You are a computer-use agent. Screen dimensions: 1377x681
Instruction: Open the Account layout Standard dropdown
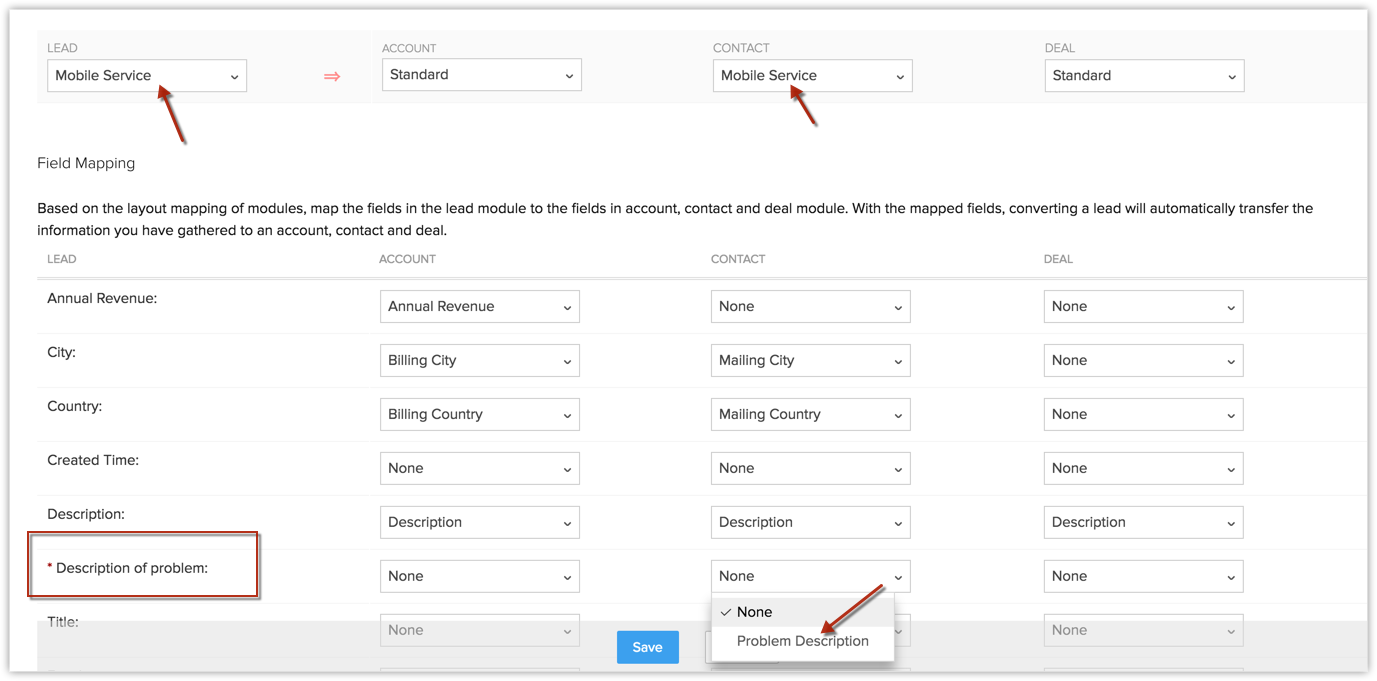[481, 75]
